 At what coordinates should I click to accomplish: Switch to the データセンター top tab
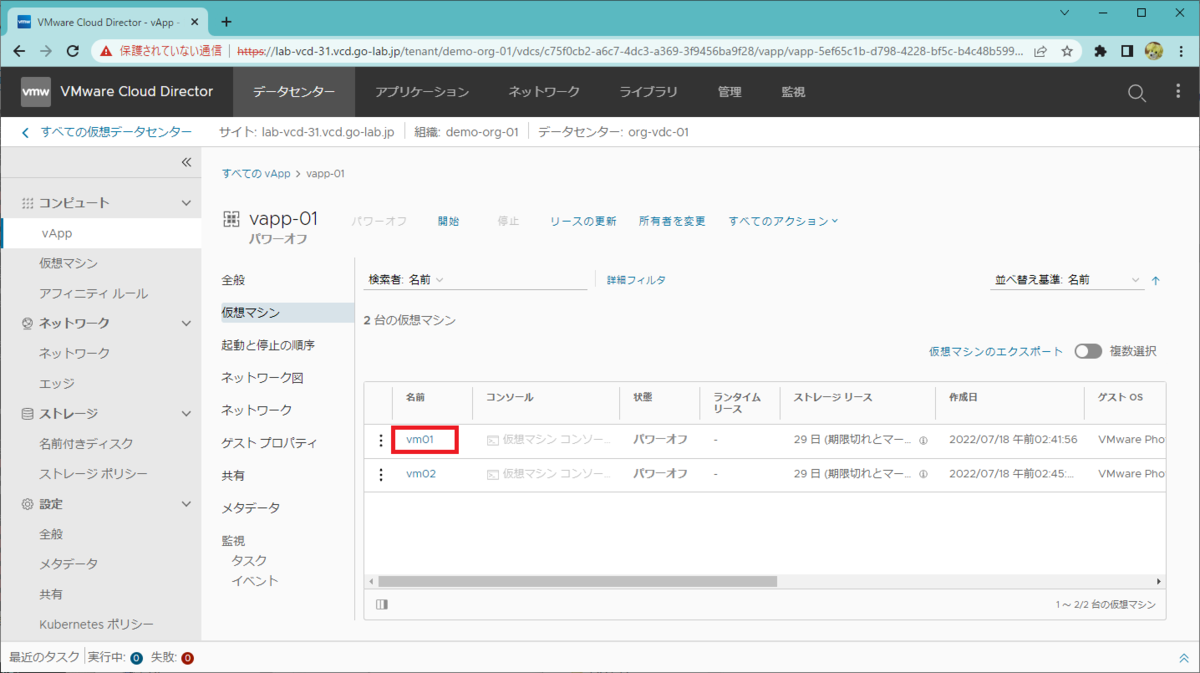[294, 92]
